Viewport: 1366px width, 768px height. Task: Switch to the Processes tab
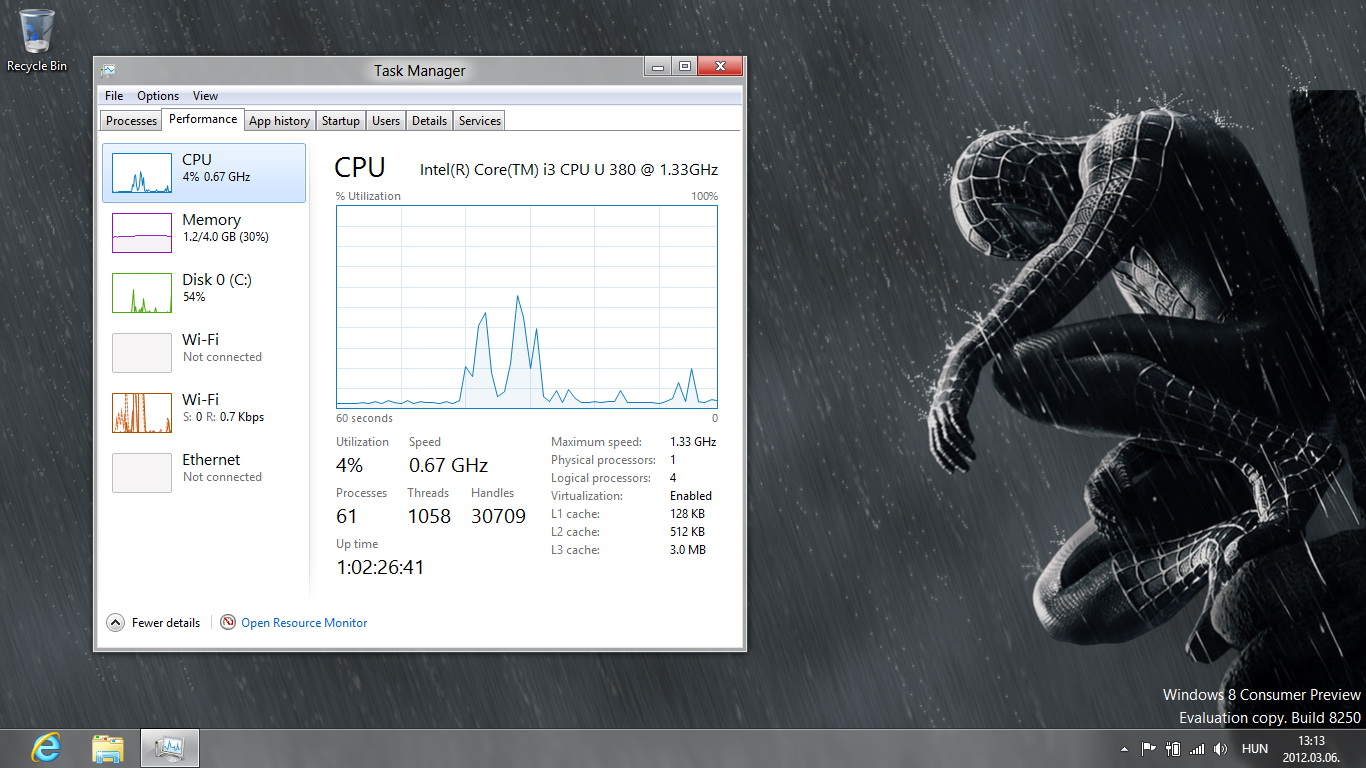pos(131,121)
